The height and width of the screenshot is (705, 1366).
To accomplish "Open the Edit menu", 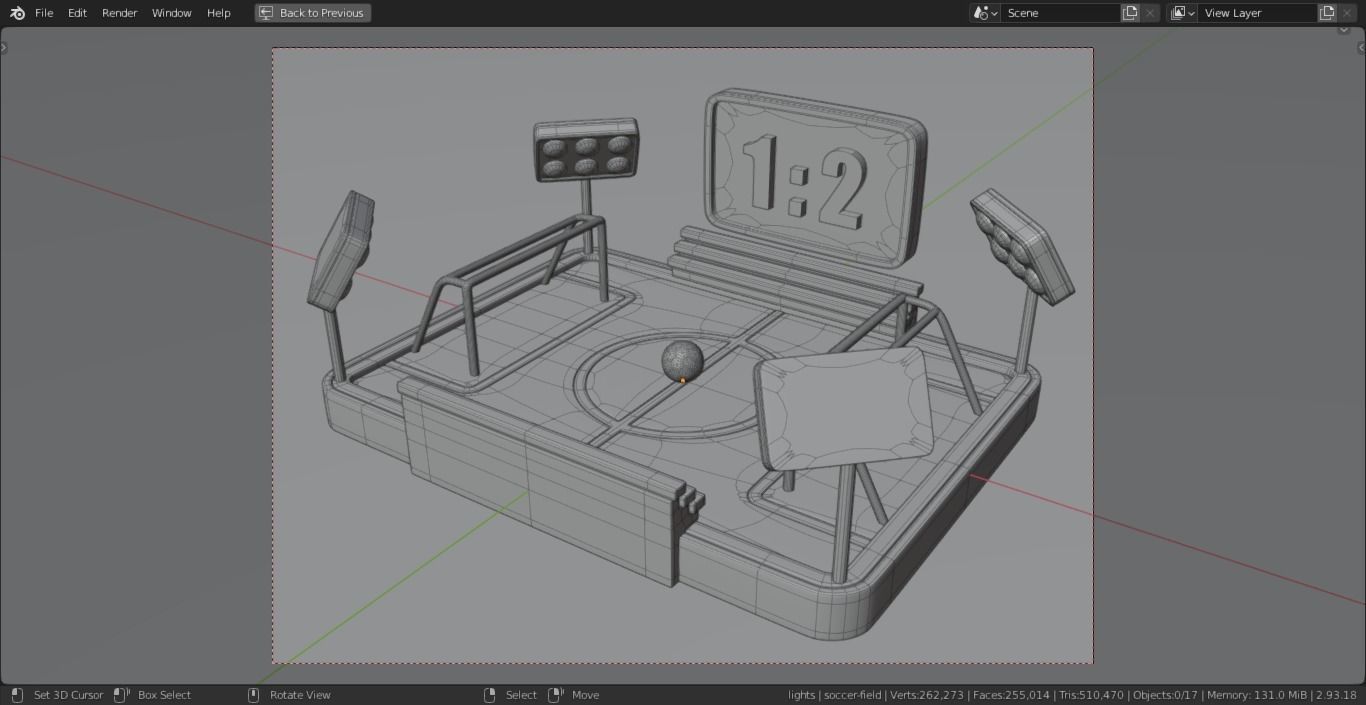I will [x=77, y=13].
